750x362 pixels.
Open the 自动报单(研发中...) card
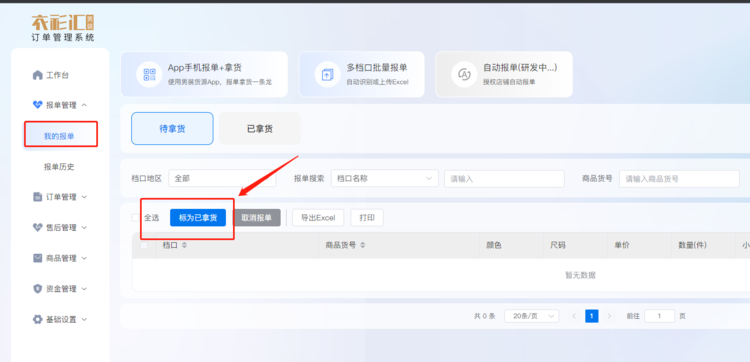pos(504,75)
